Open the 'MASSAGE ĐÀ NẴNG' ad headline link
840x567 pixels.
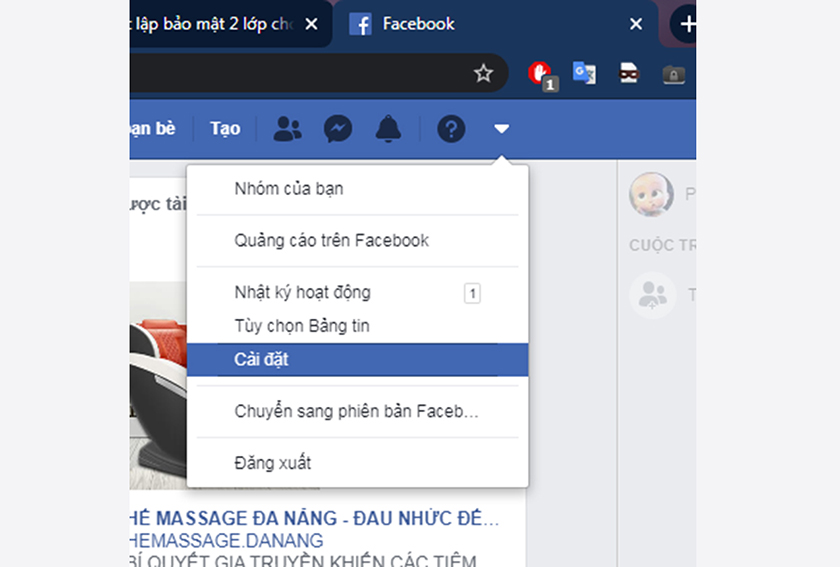(x=314, y=519)
